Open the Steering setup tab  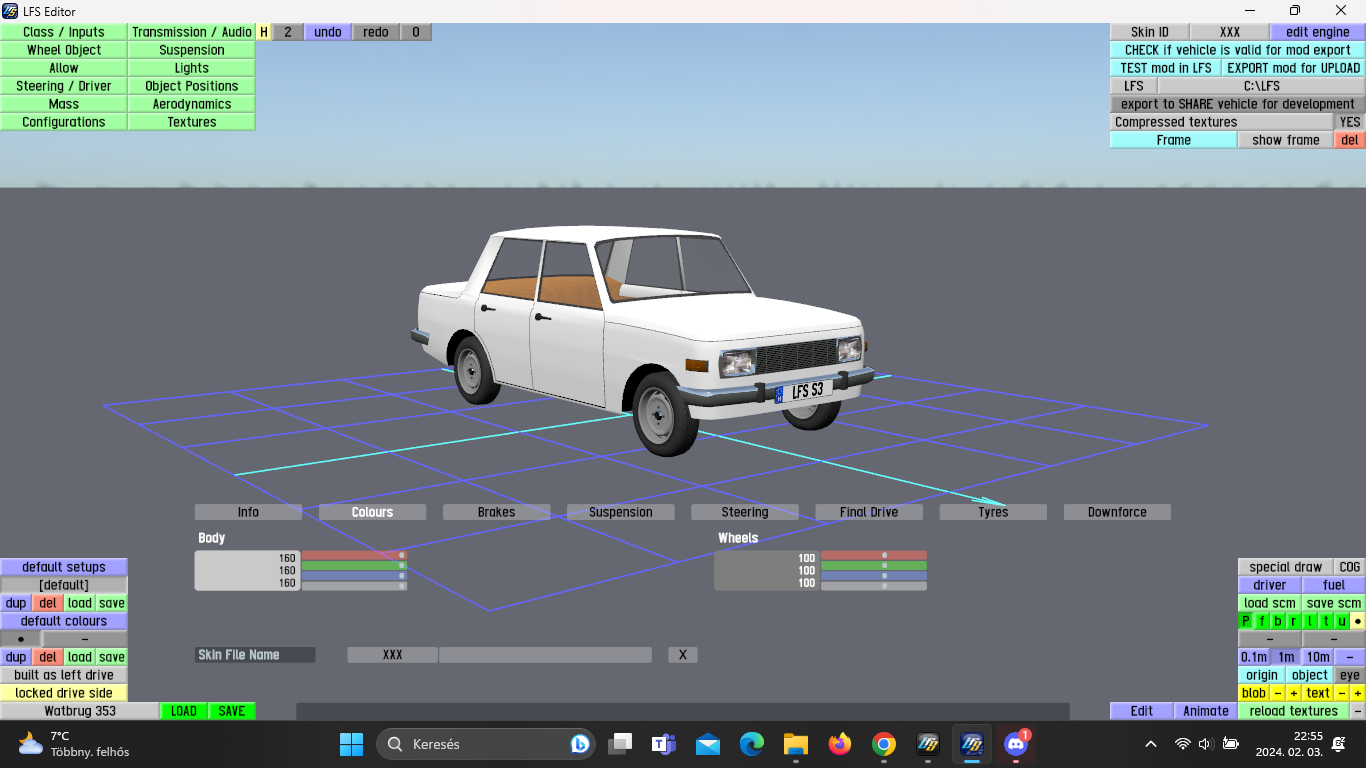745,512
